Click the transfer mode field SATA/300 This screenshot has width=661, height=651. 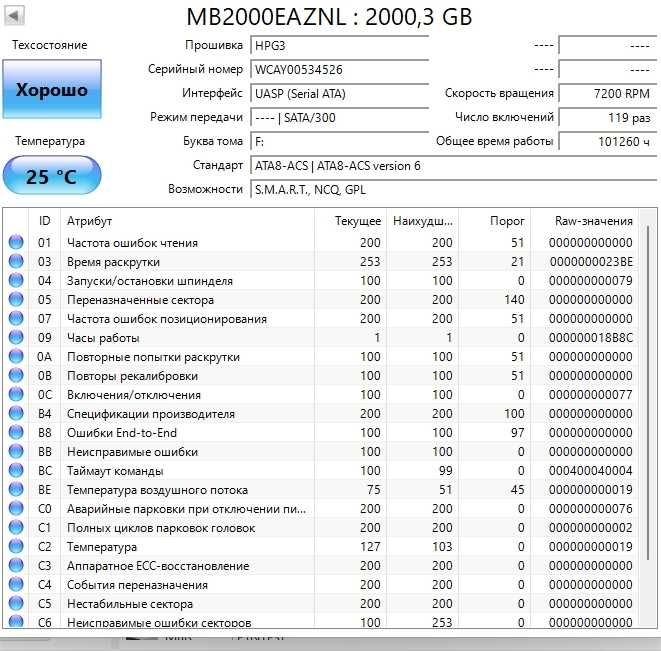coord(340,118)
